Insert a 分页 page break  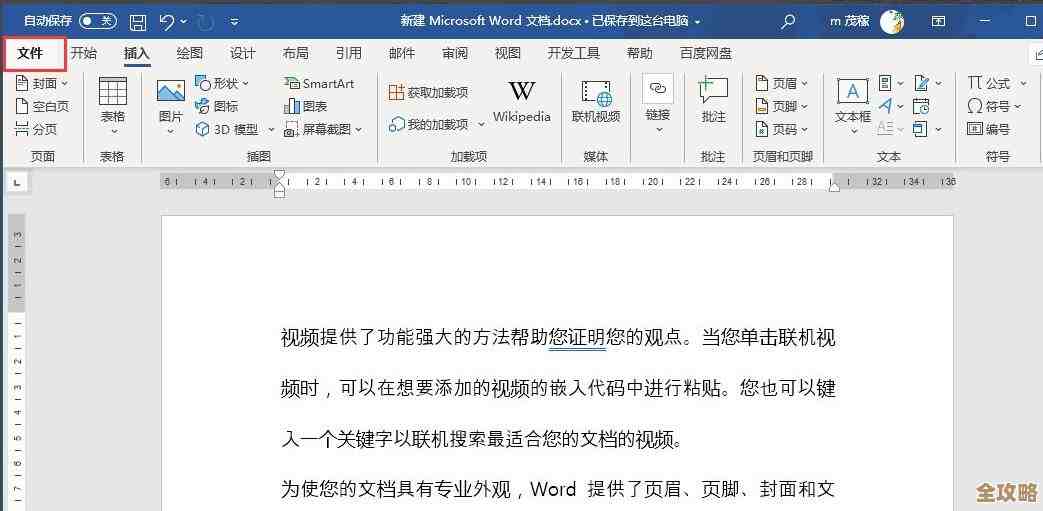click(x=37, y=129)
